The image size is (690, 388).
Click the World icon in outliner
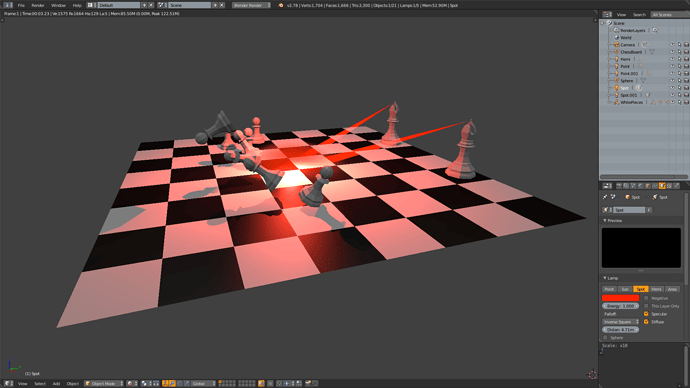point(617,38)
